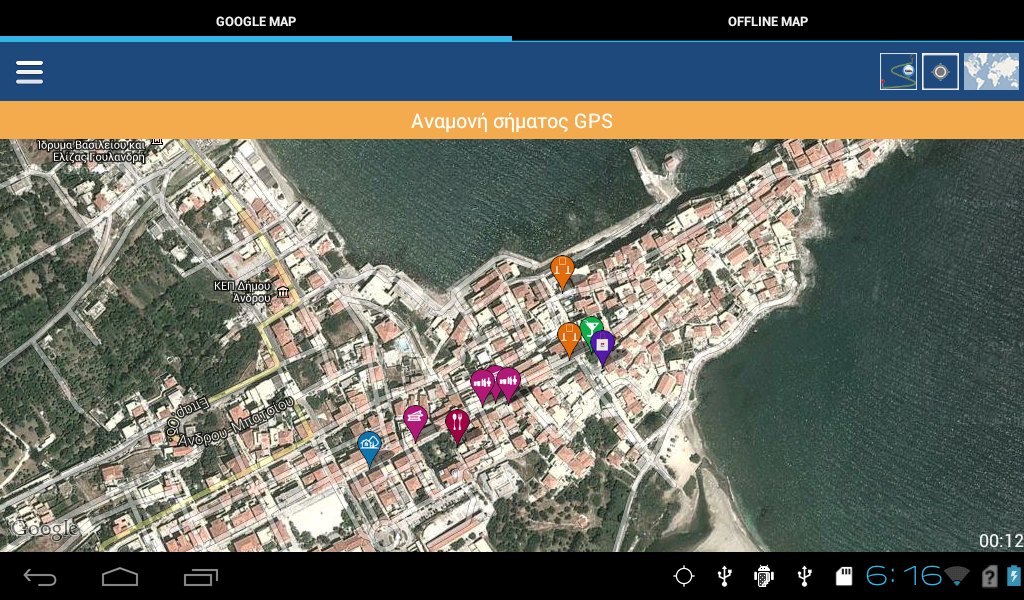1024x600 pixels.
Task: Open the hamburger menu
Action: coord(29,72)
